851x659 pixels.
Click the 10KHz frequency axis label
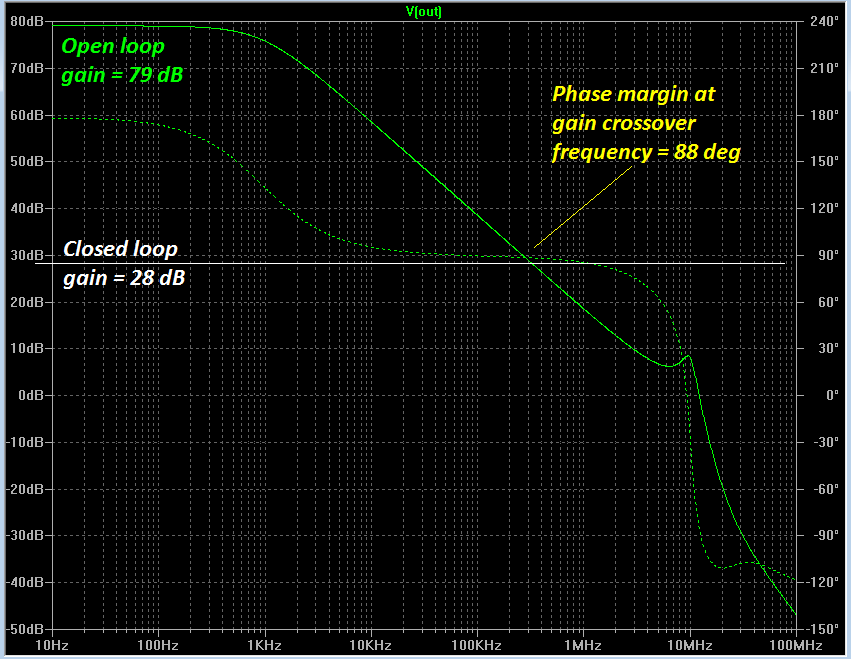tap(370, 645)
